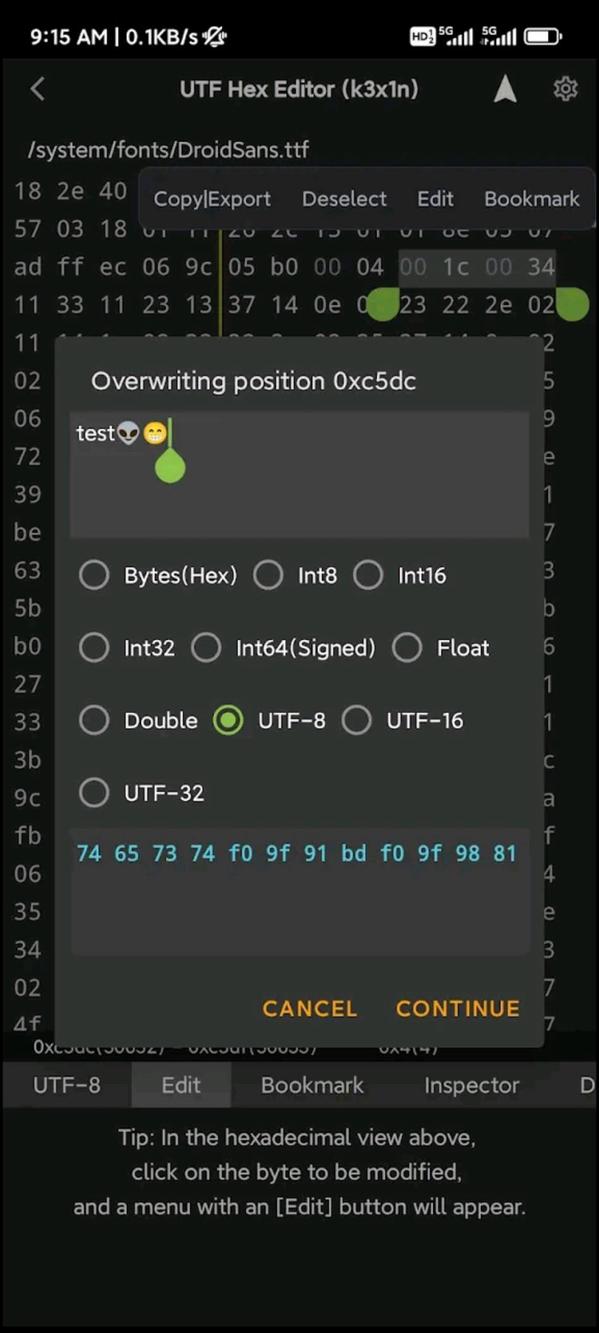The height and width of the screenshot is (1333, 599).
Task: Select Int32 as the data type
Action: coord(94,647)
